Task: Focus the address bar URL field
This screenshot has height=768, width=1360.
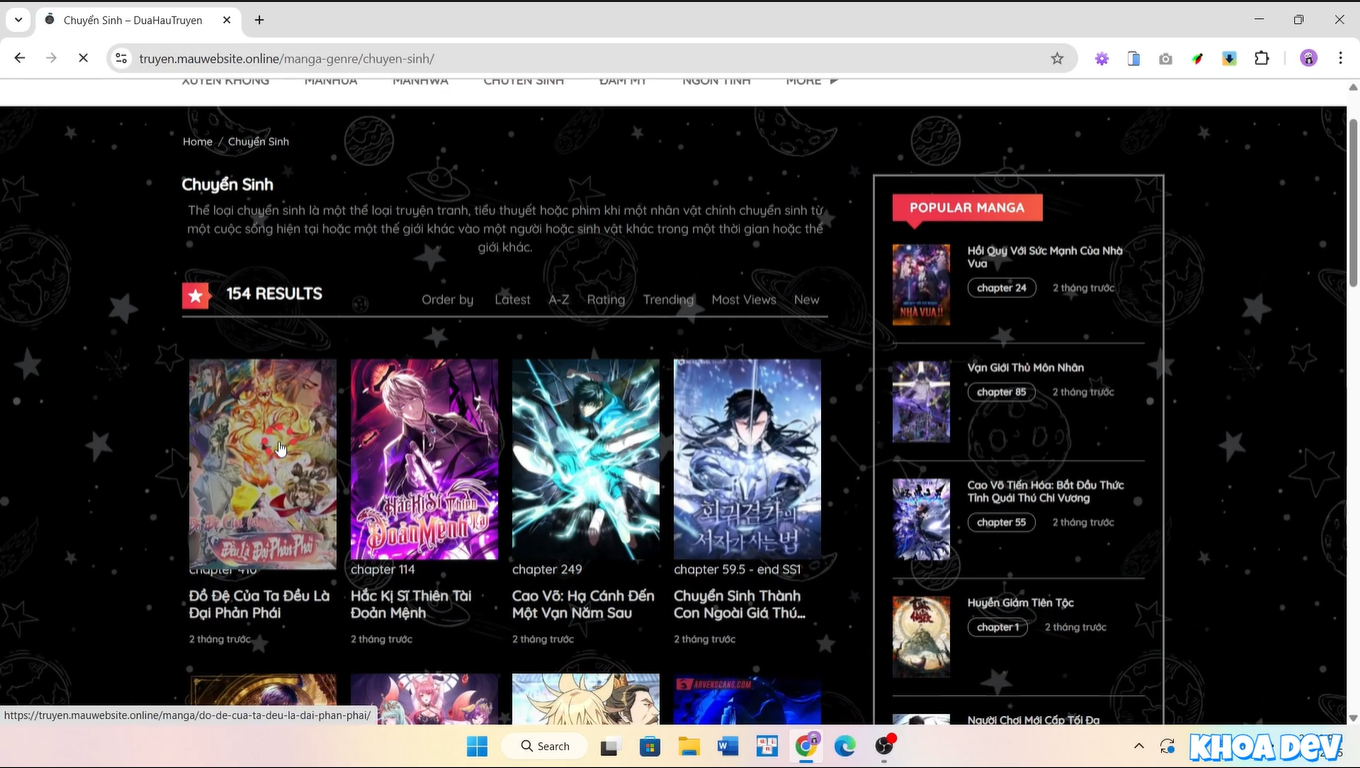Action: (590, 58)
